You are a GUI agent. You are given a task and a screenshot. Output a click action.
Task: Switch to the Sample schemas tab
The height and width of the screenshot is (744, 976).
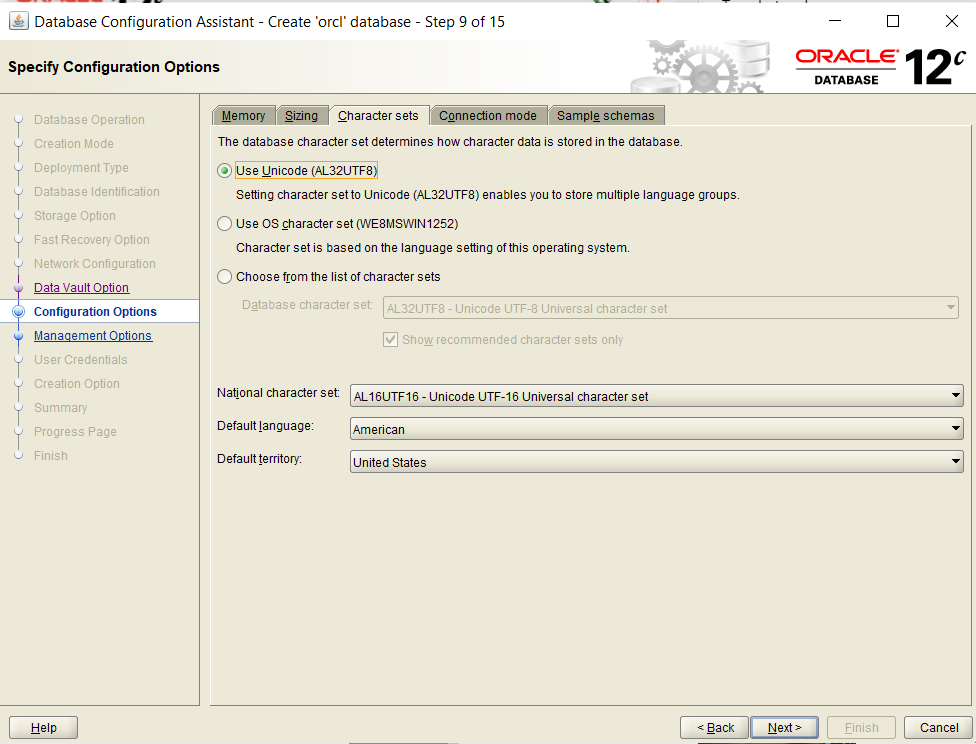606,115
